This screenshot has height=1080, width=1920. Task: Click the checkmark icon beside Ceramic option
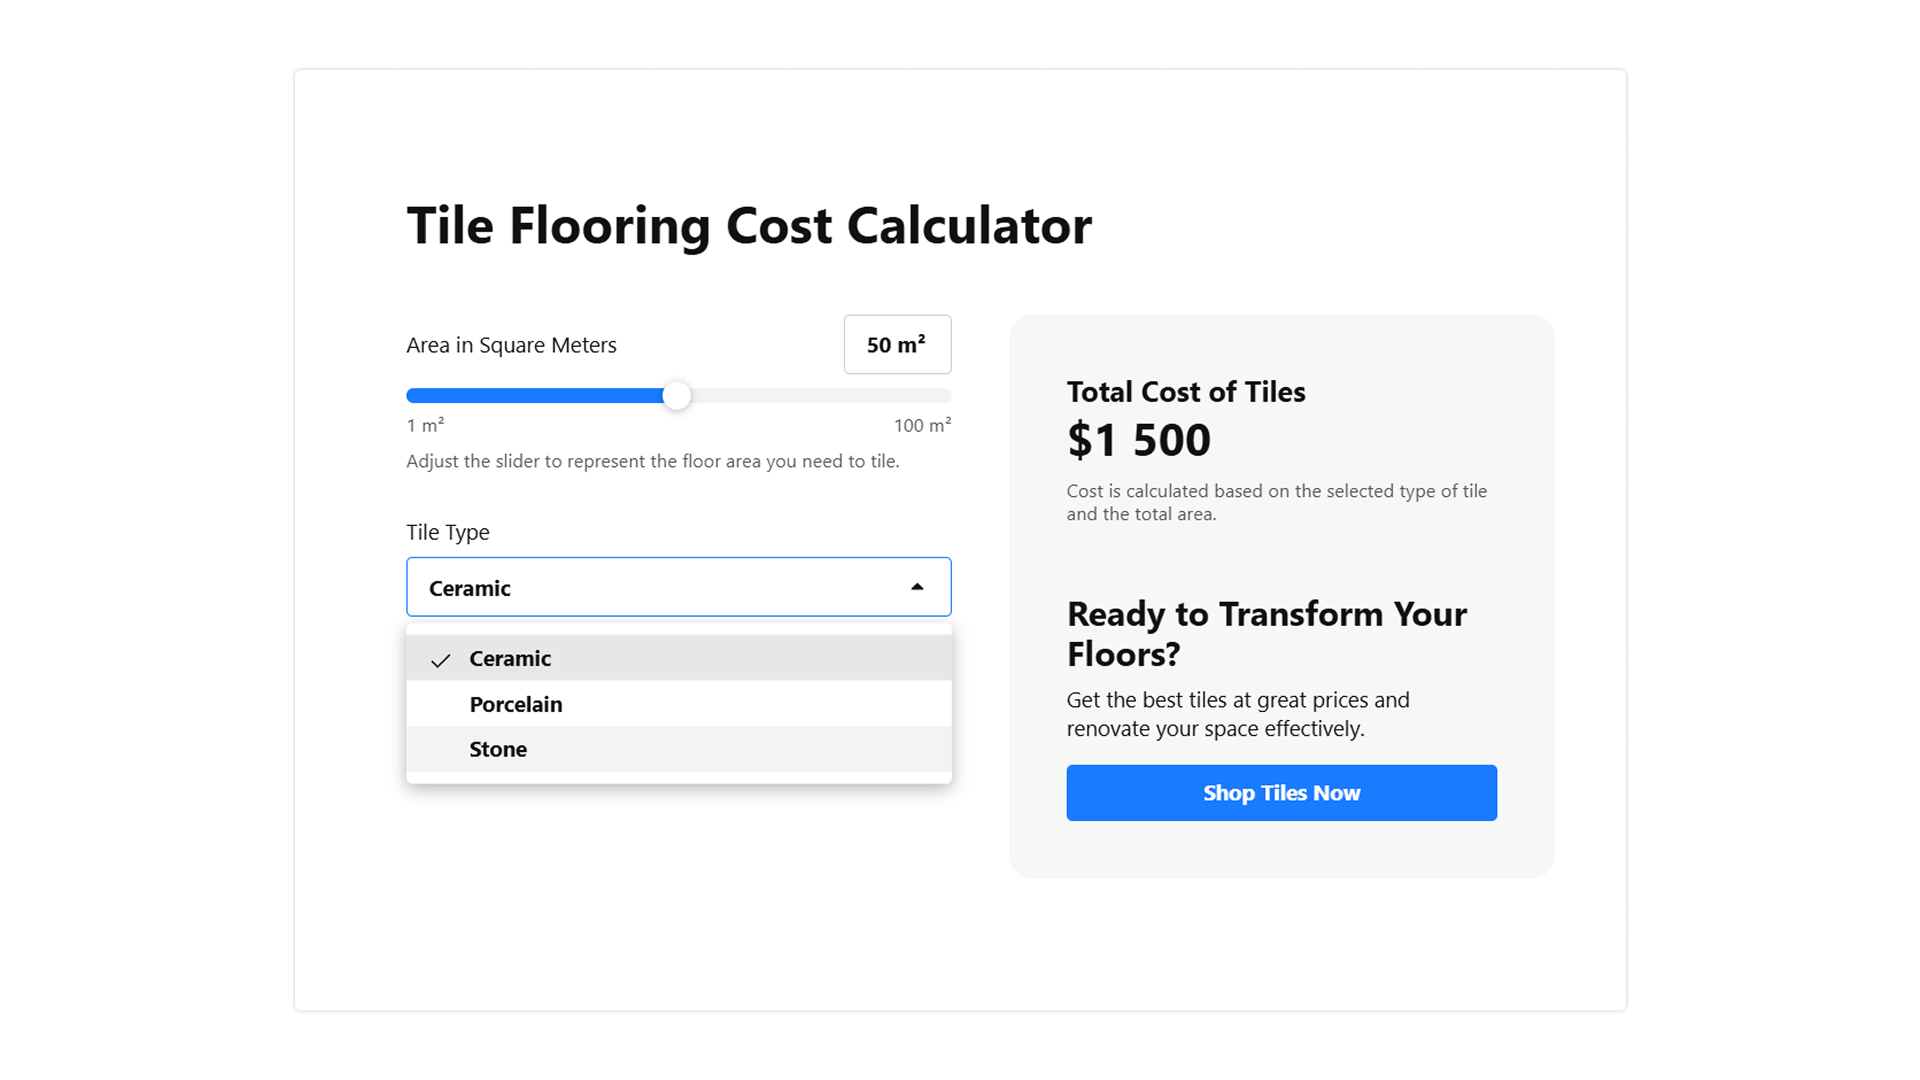440,660
